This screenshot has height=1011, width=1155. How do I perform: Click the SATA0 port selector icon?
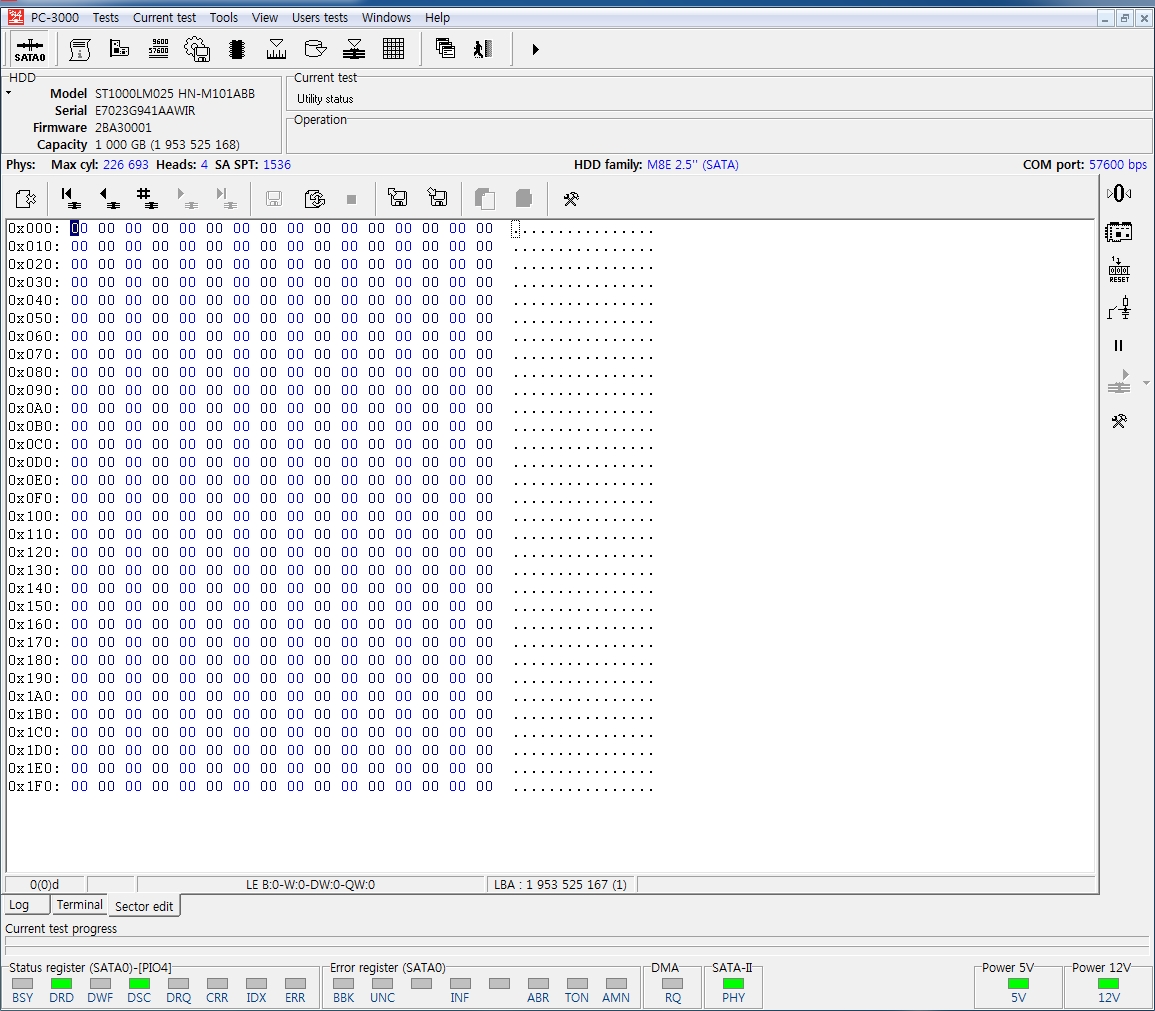coord(30,49)
